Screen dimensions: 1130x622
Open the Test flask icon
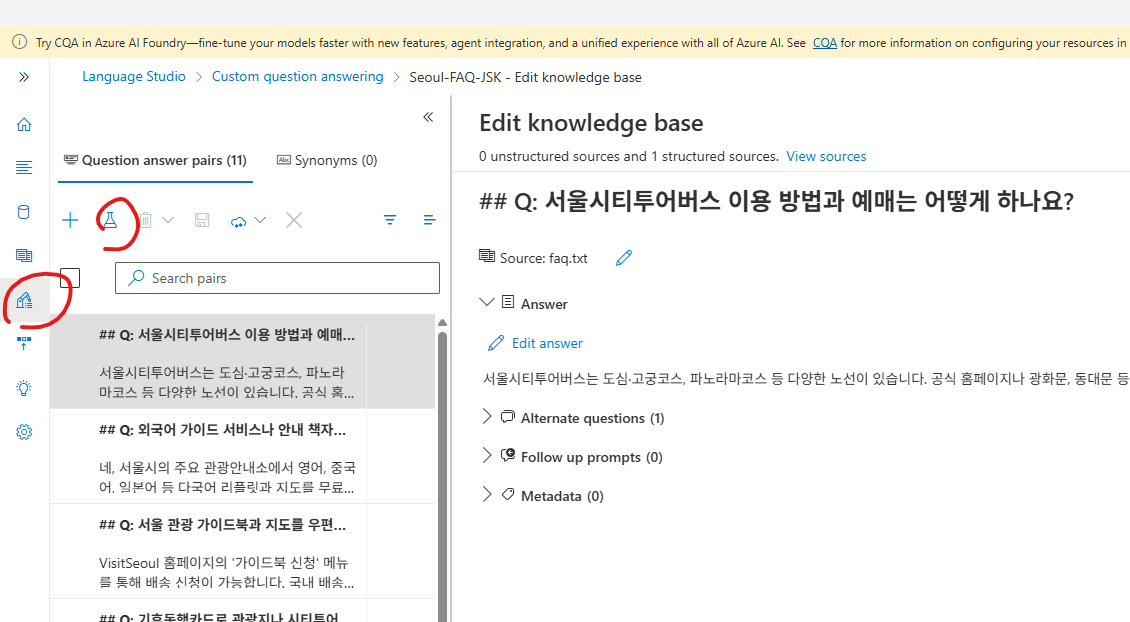110,221
